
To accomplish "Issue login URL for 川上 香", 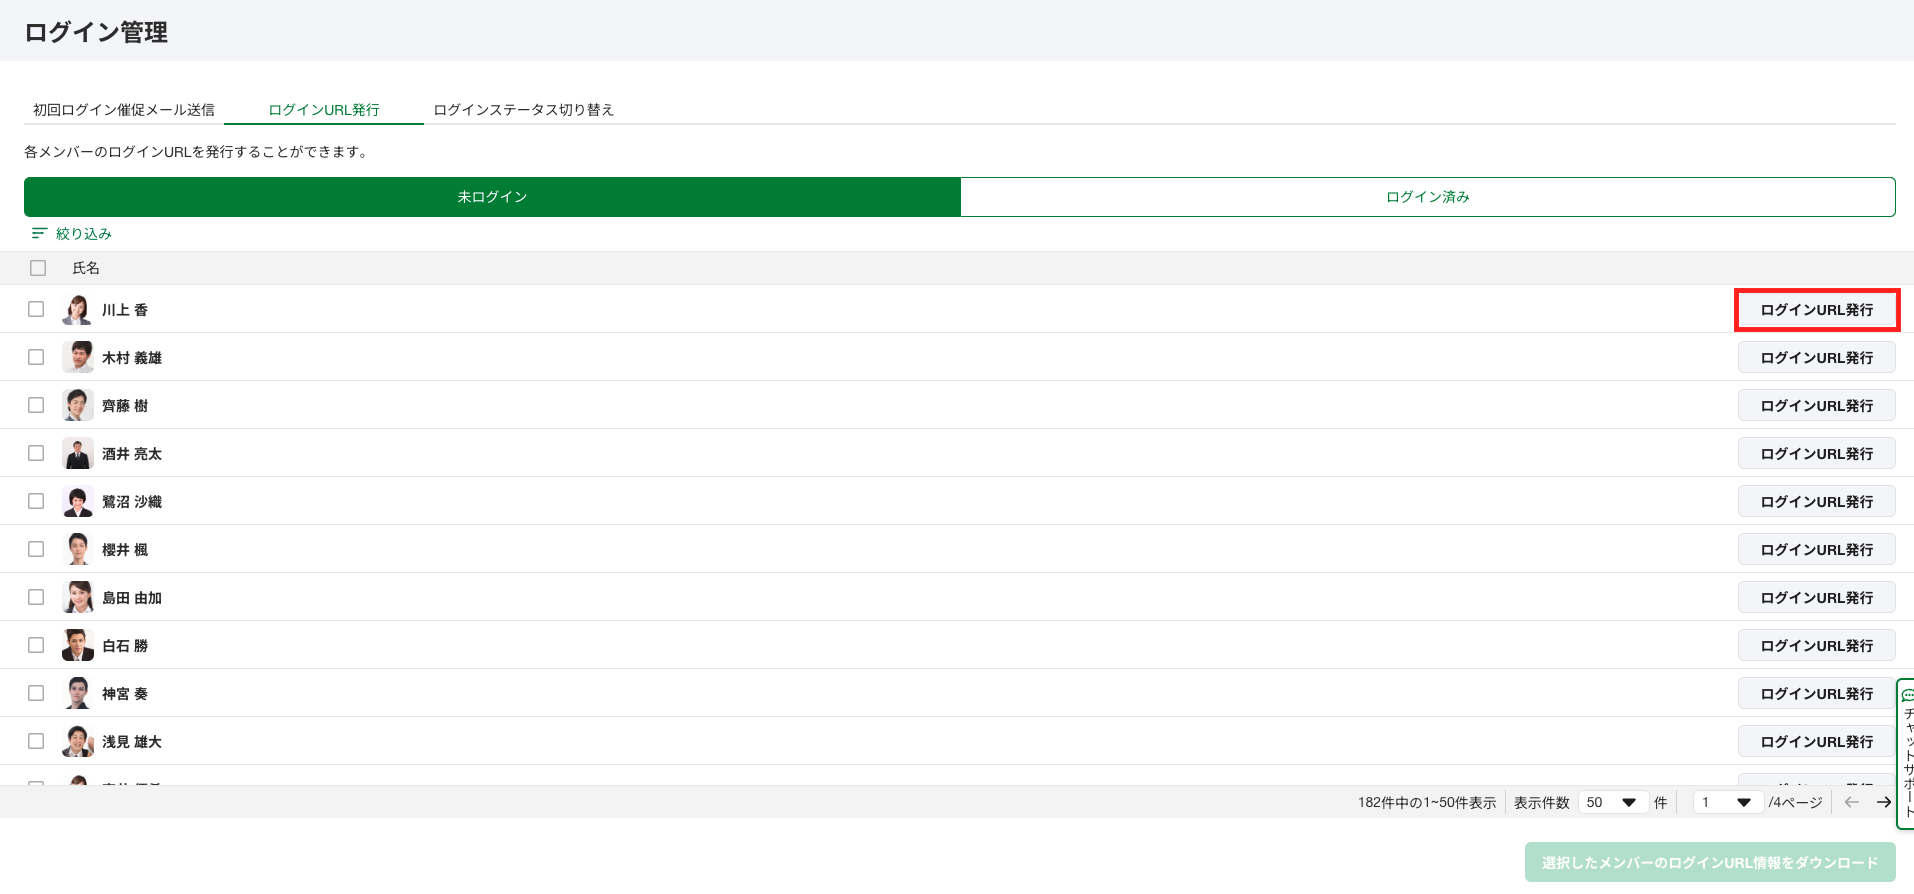I will (x=1816, y=310).
